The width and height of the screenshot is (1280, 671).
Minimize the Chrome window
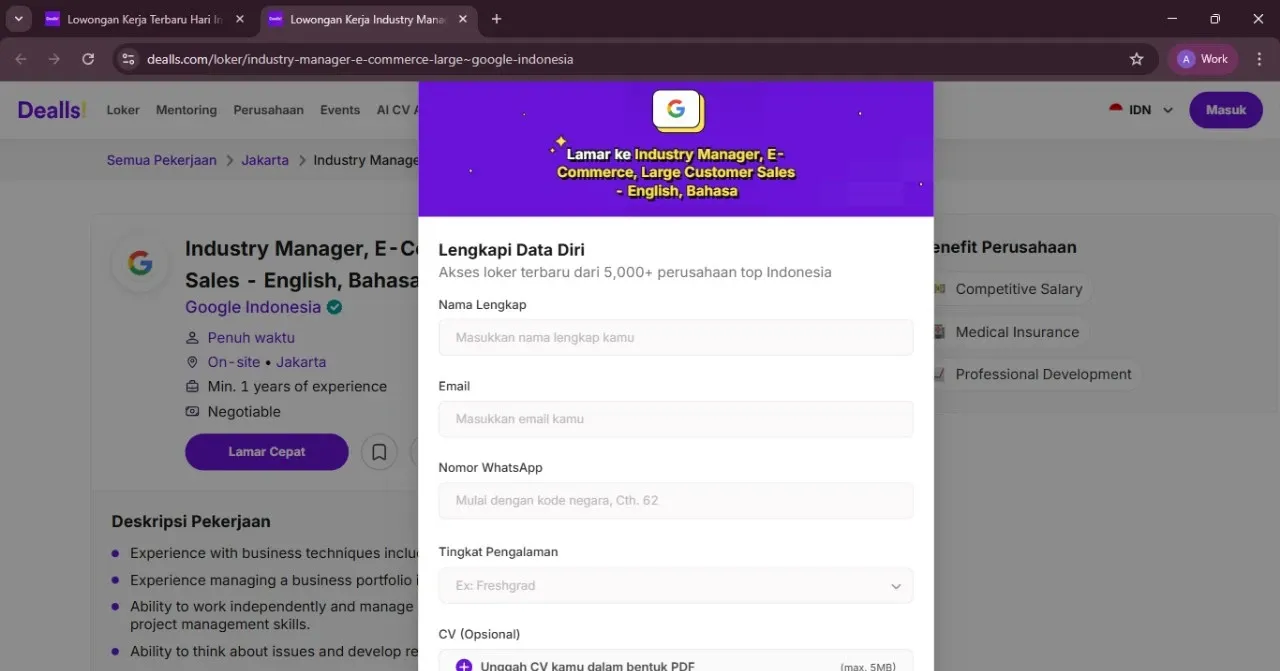1170,19
